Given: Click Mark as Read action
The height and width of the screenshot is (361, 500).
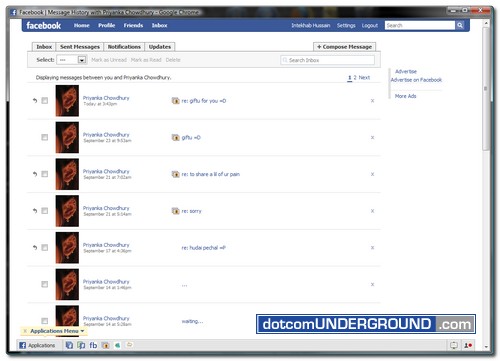Looking at the screenshot, I should point(146,60).
